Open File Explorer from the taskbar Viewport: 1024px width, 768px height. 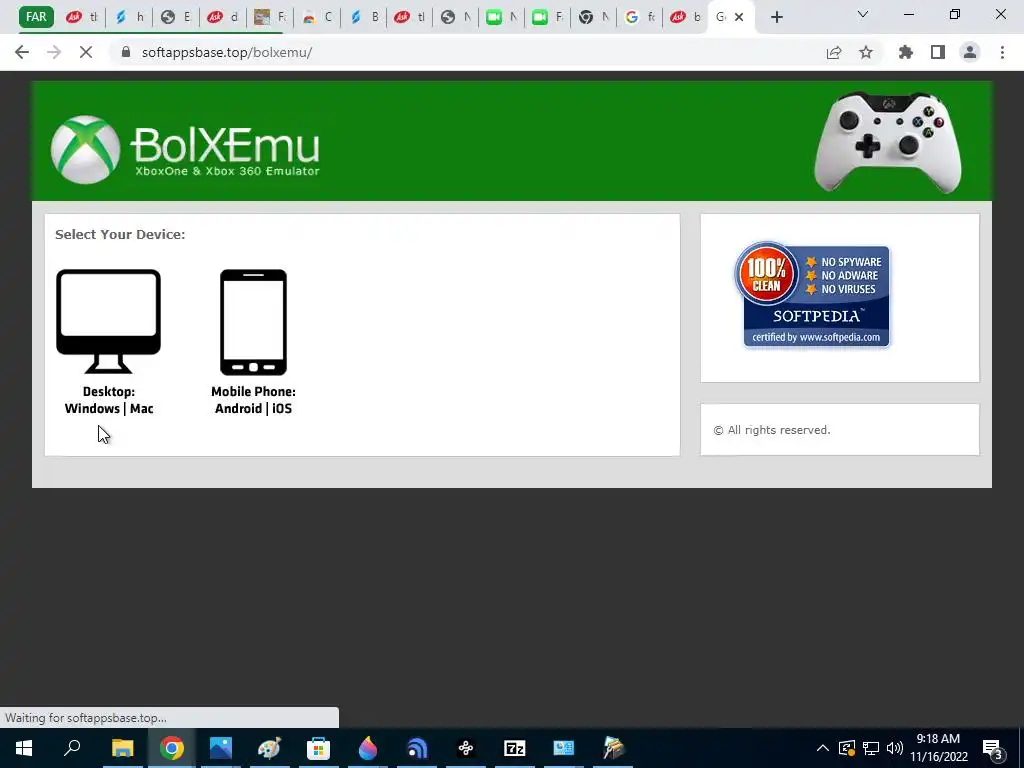point(122,748)
